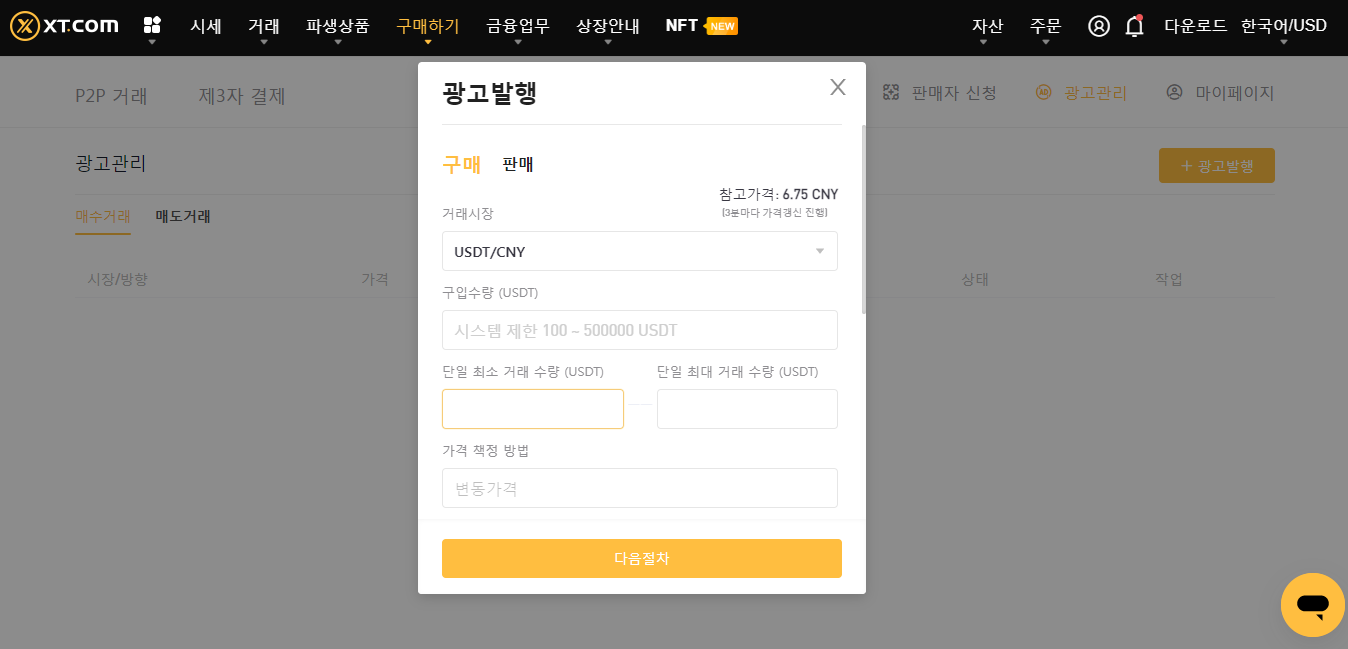Open the USDT/CNY market dropdown
Image resolution: width=1348 pixels, height=649 pixels.
pyautogui.click(x=640, y=251)
